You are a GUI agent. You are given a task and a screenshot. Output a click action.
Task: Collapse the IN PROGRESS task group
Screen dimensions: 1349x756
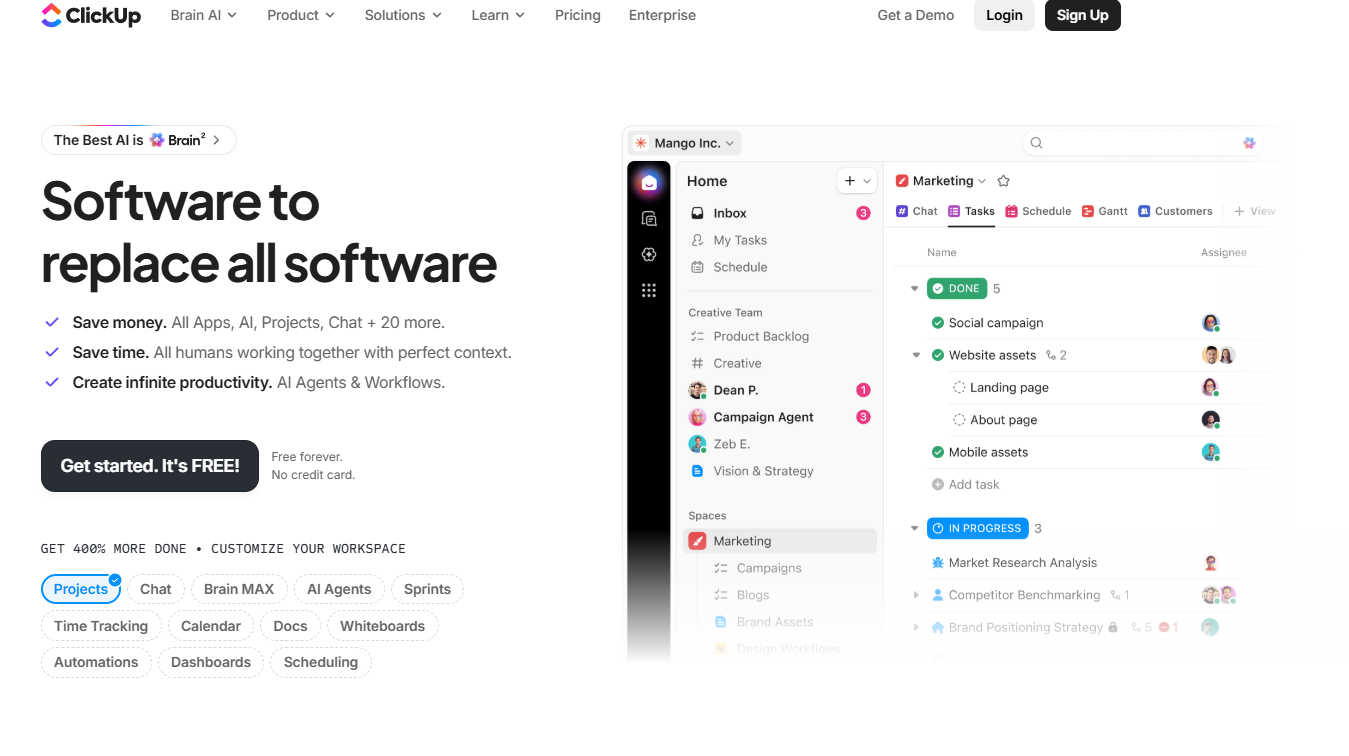click(914, 528)
